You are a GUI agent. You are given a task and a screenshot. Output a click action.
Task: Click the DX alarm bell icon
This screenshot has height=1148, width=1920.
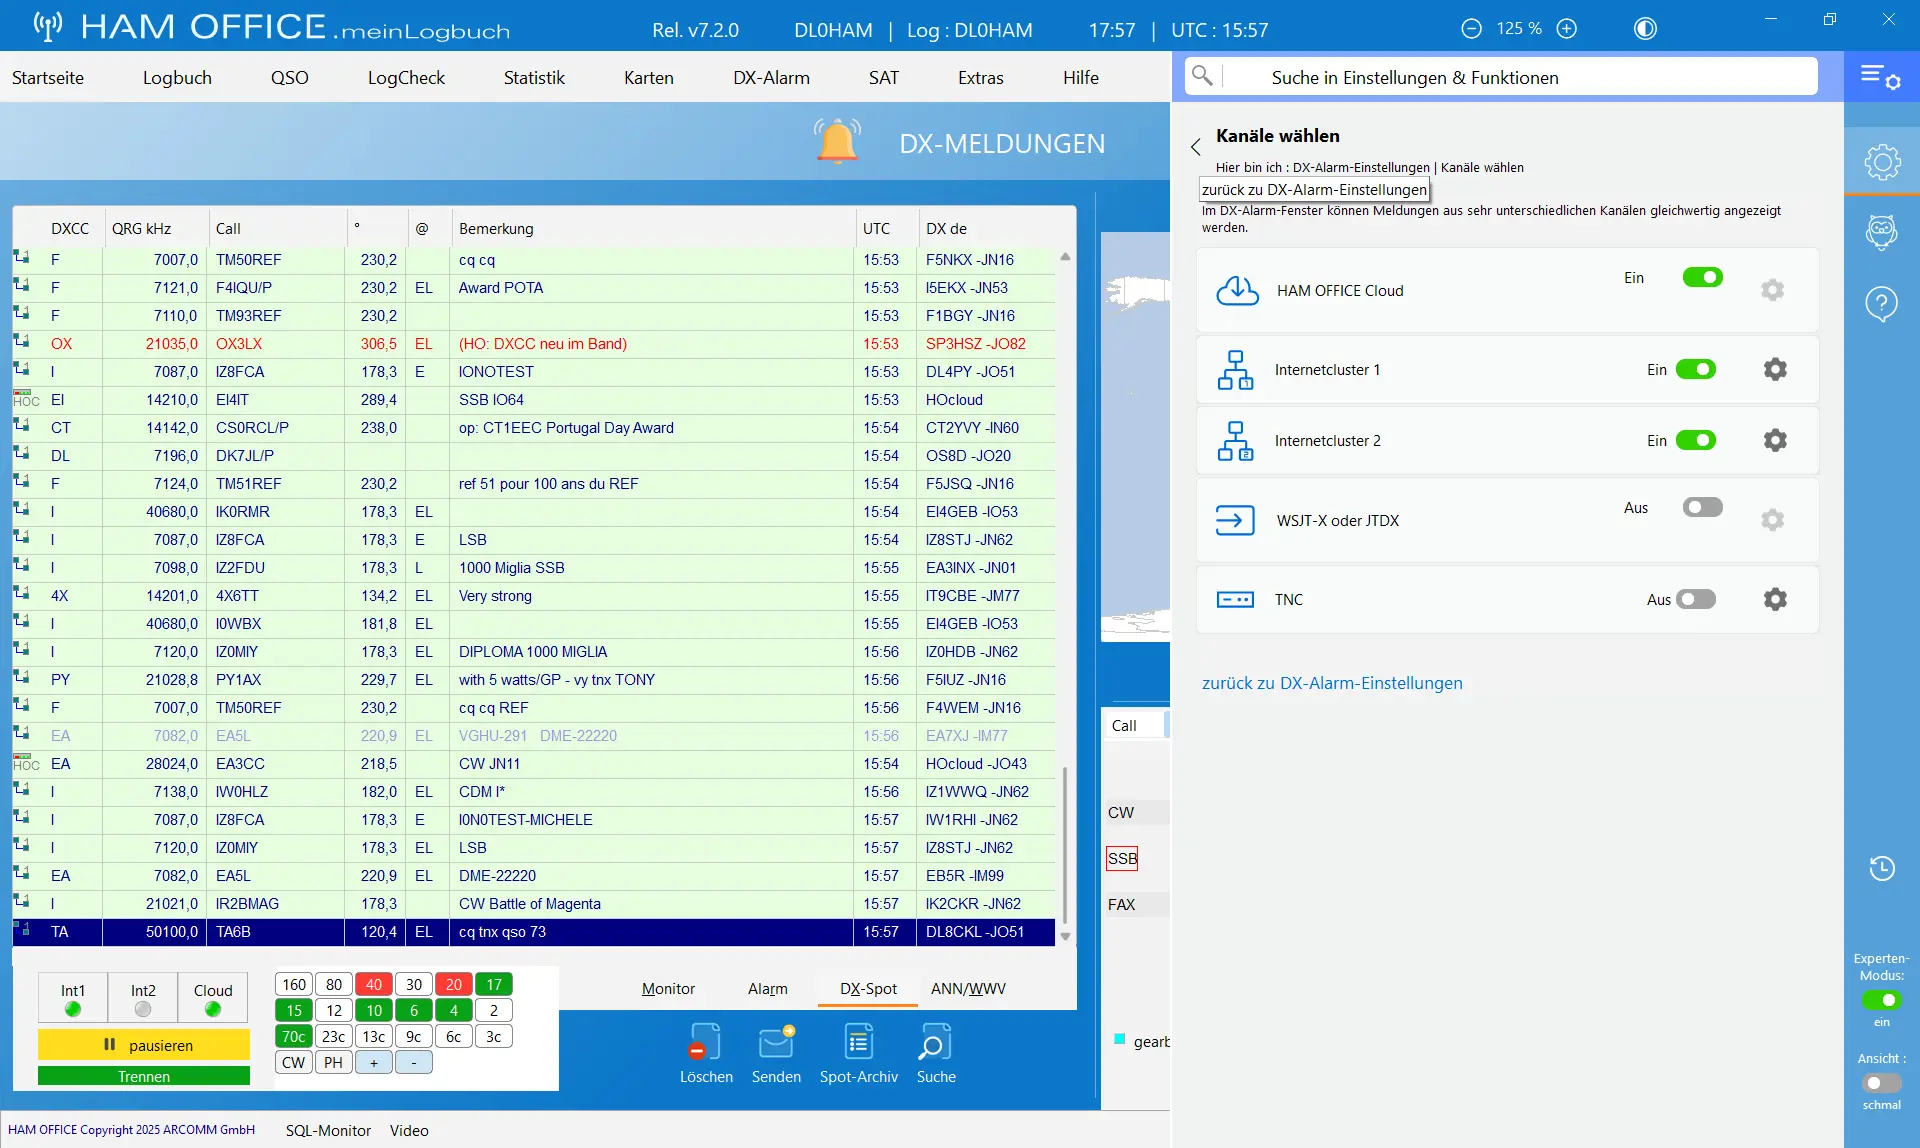837,141
